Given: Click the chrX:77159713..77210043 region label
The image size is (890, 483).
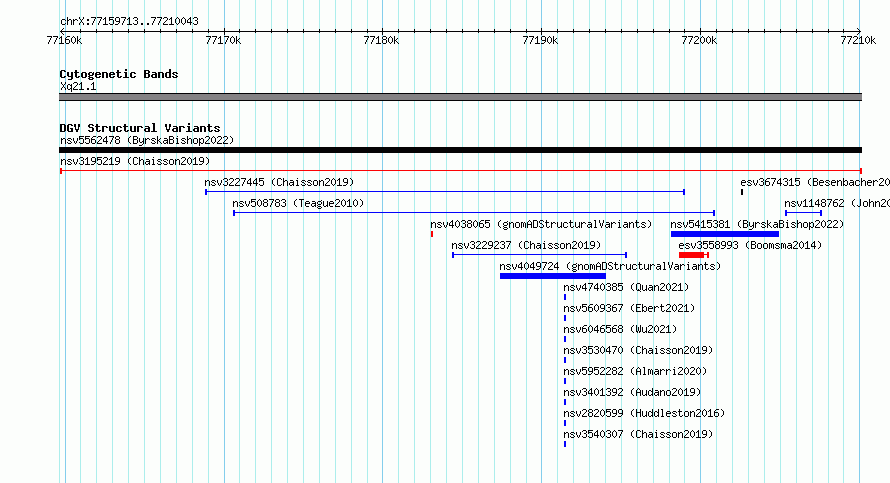Looking at the screenshot, I should coord(129,22).
